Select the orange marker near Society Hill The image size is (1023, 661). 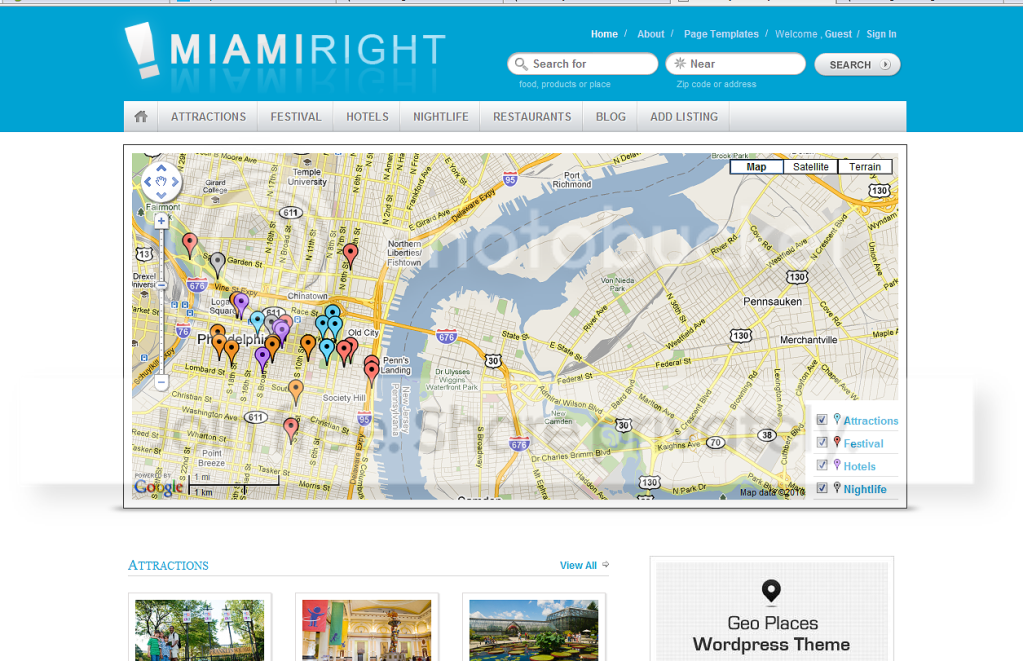click(296, 392)
